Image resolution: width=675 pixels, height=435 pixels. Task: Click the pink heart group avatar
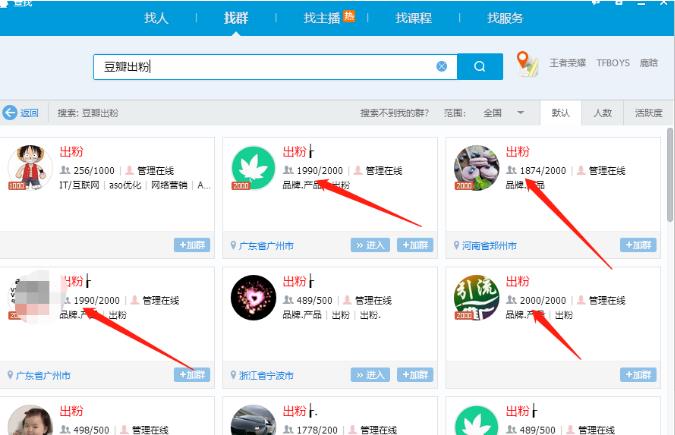tap(253, 297)
